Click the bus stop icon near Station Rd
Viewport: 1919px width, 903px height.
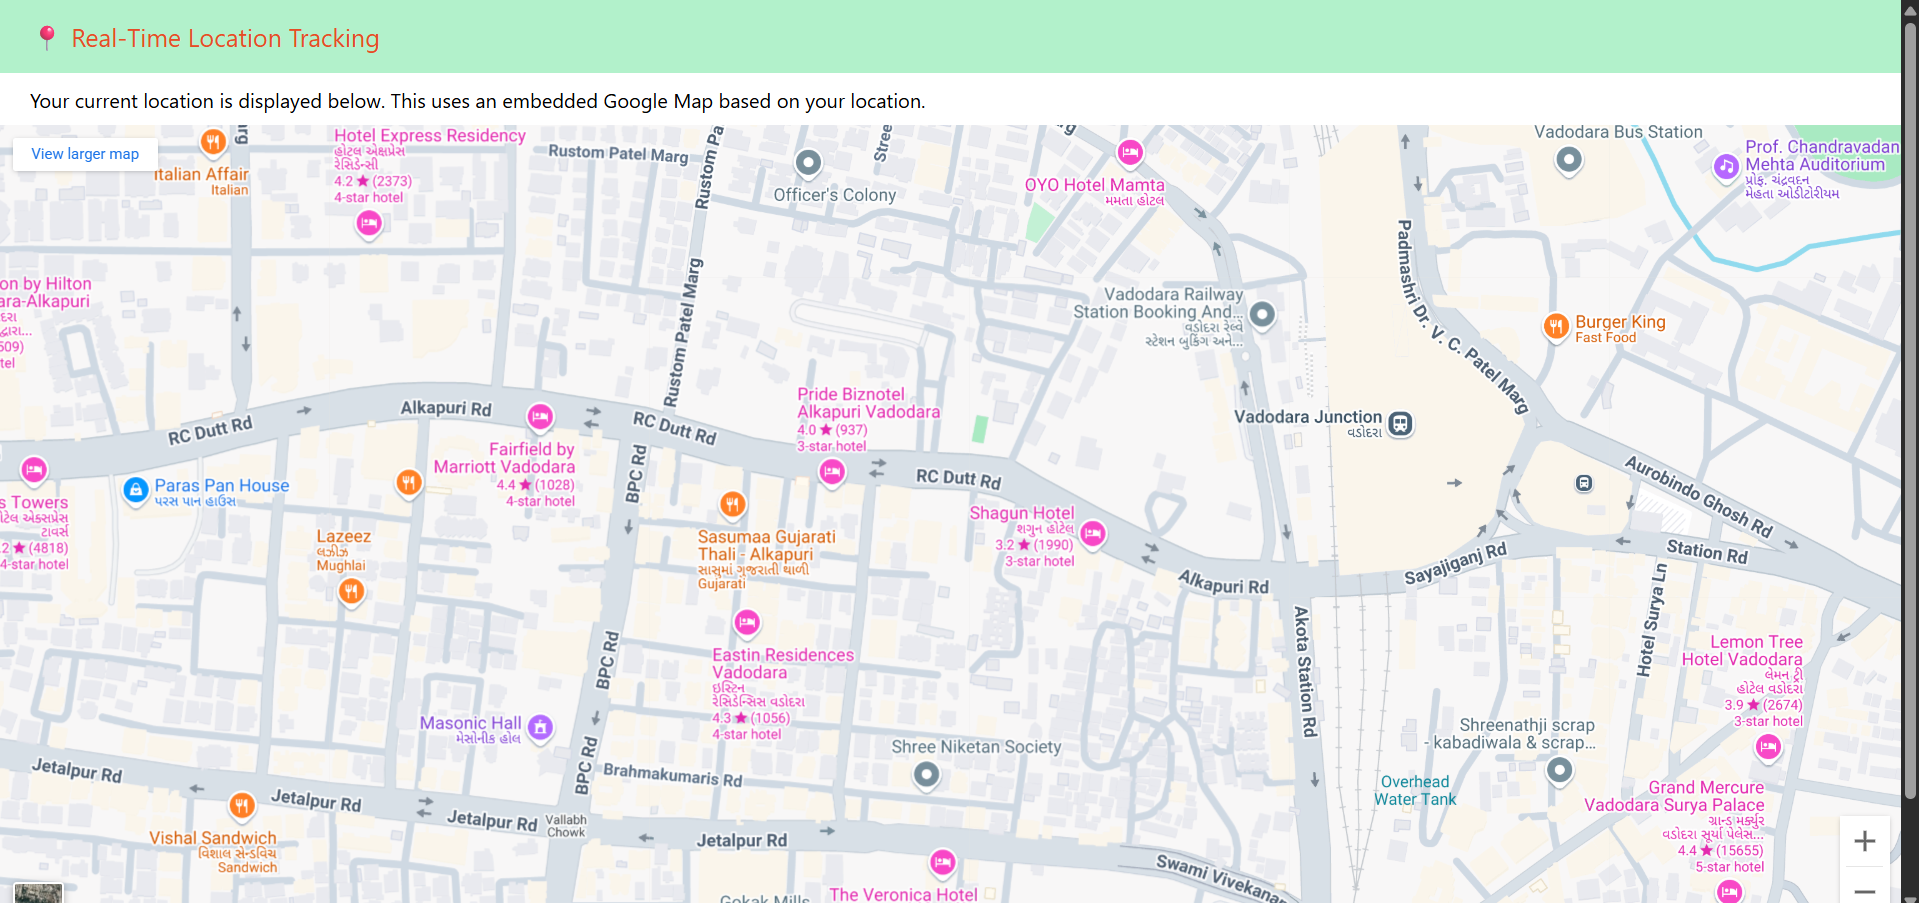1584,483
